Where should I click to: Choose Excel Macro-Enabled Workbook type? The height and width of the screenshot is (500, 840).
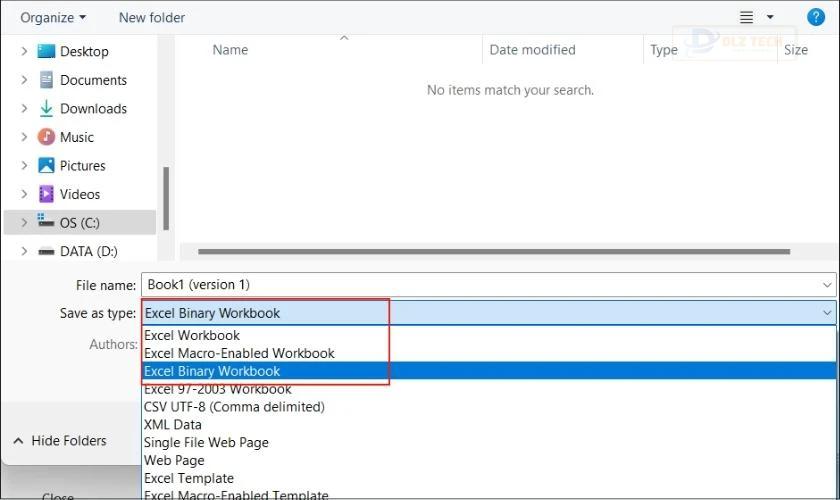(489, 353)
